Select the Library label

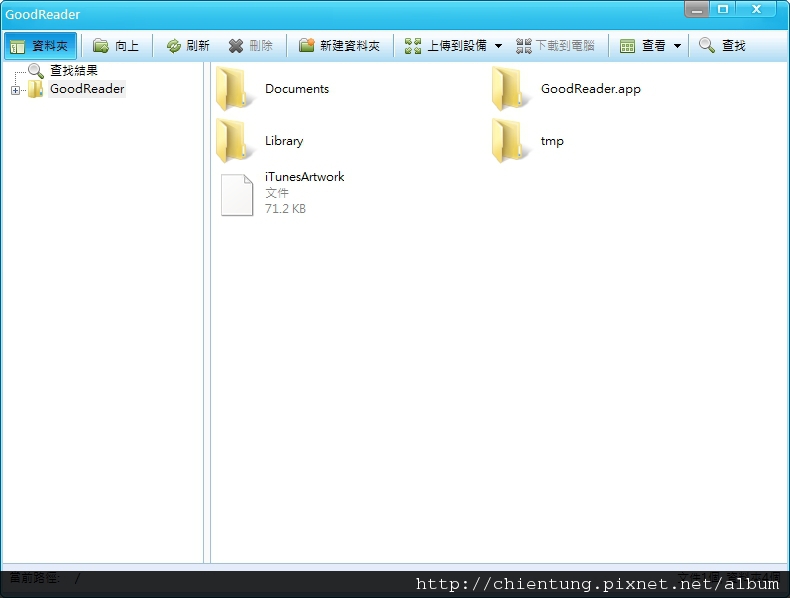tap(284, 141)
